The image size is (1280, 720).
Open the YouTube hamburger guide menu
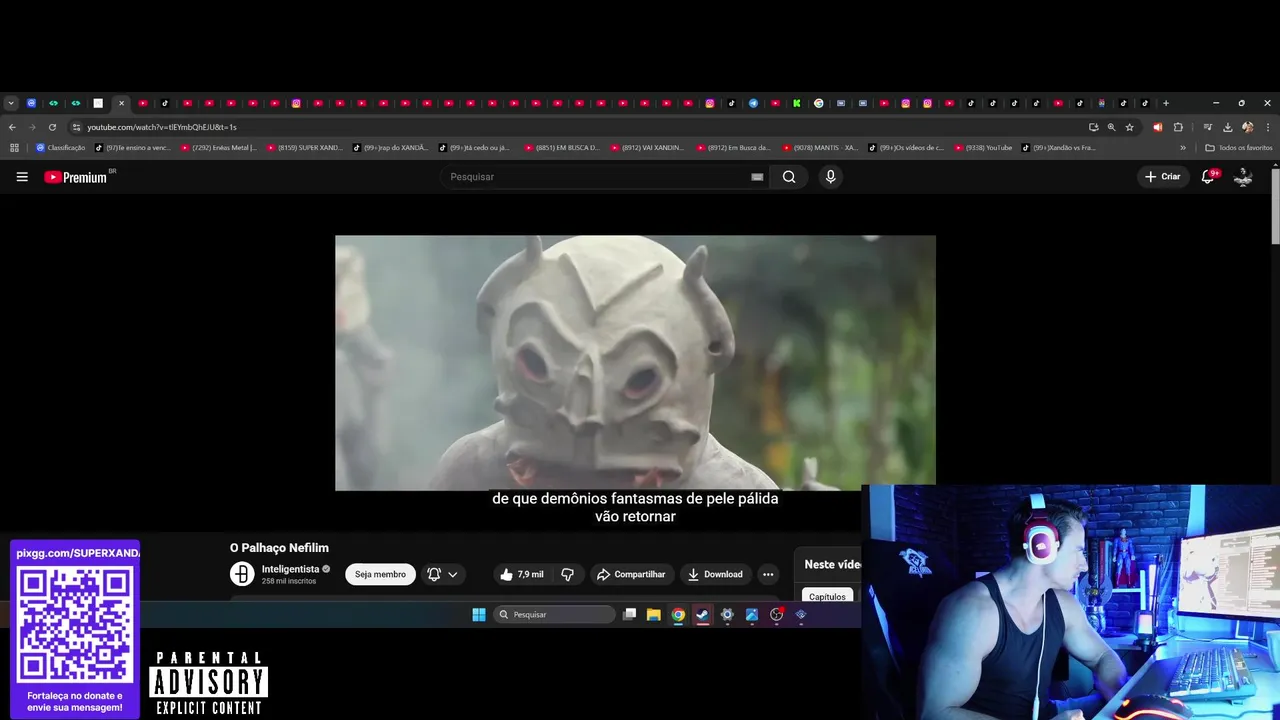pyautogui.click(x=22, y=177)
